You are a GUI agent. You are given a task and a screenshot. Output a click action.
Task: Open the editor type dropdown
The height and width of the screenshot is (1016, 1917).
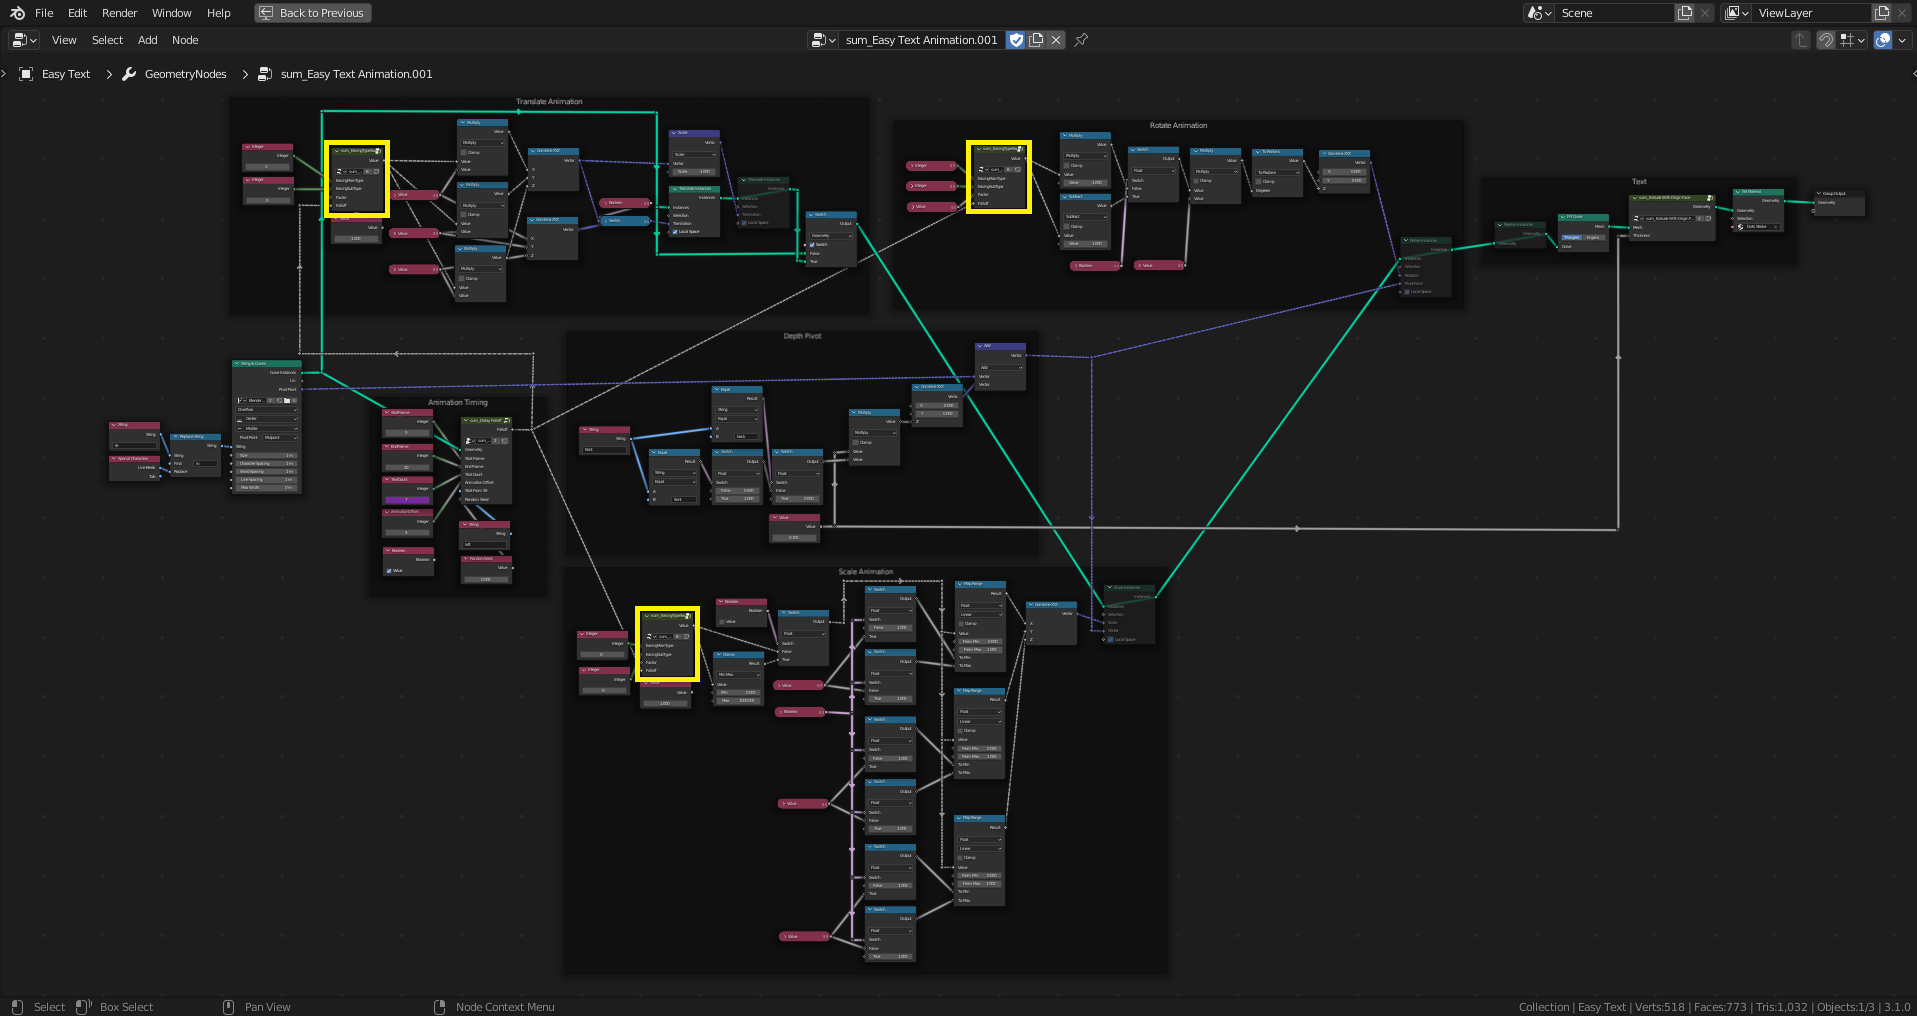click(x=24, y=40)
